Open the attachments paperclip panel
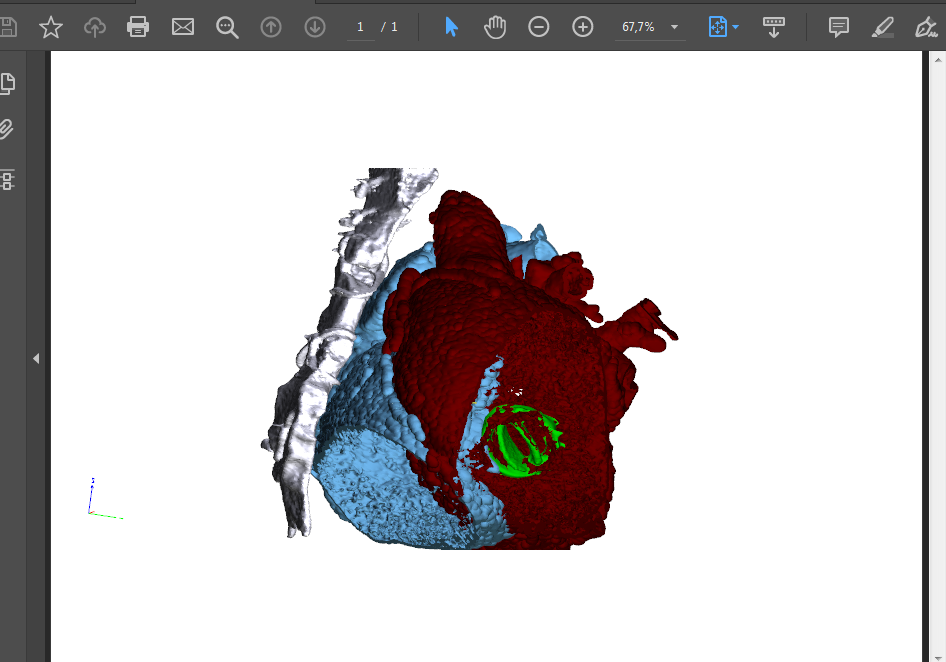 (6, 129)
